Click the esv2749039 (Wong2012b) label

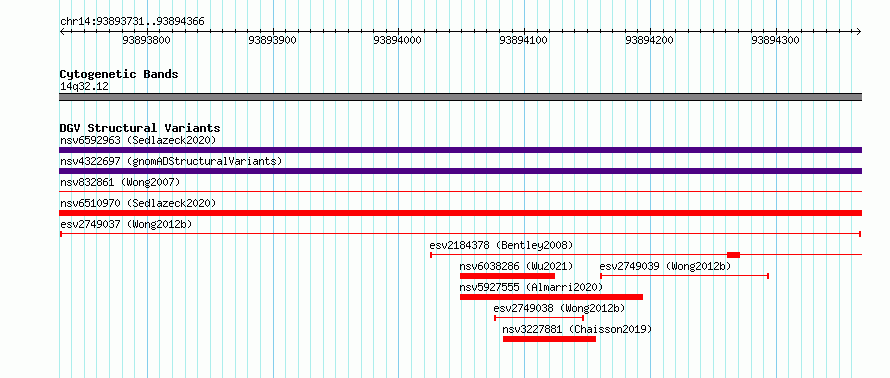click(x=665, y=266)
